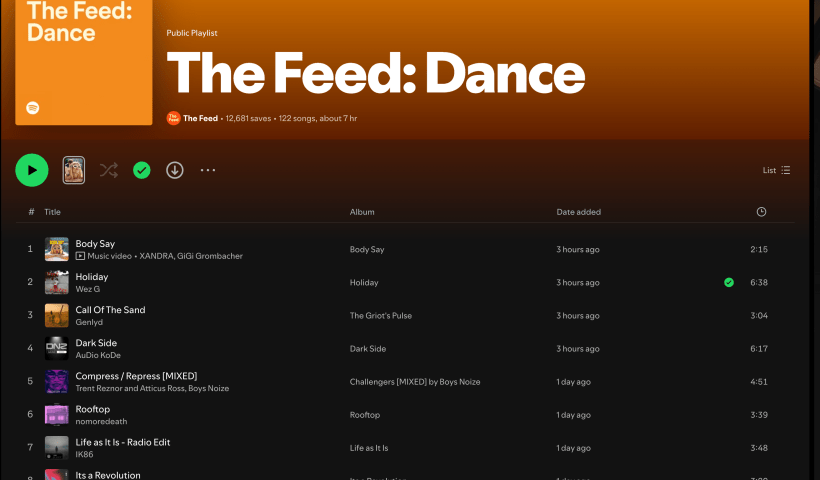Click the Body Say cover art
Viewport: 820px width, 480px height.
click(57, 249)
